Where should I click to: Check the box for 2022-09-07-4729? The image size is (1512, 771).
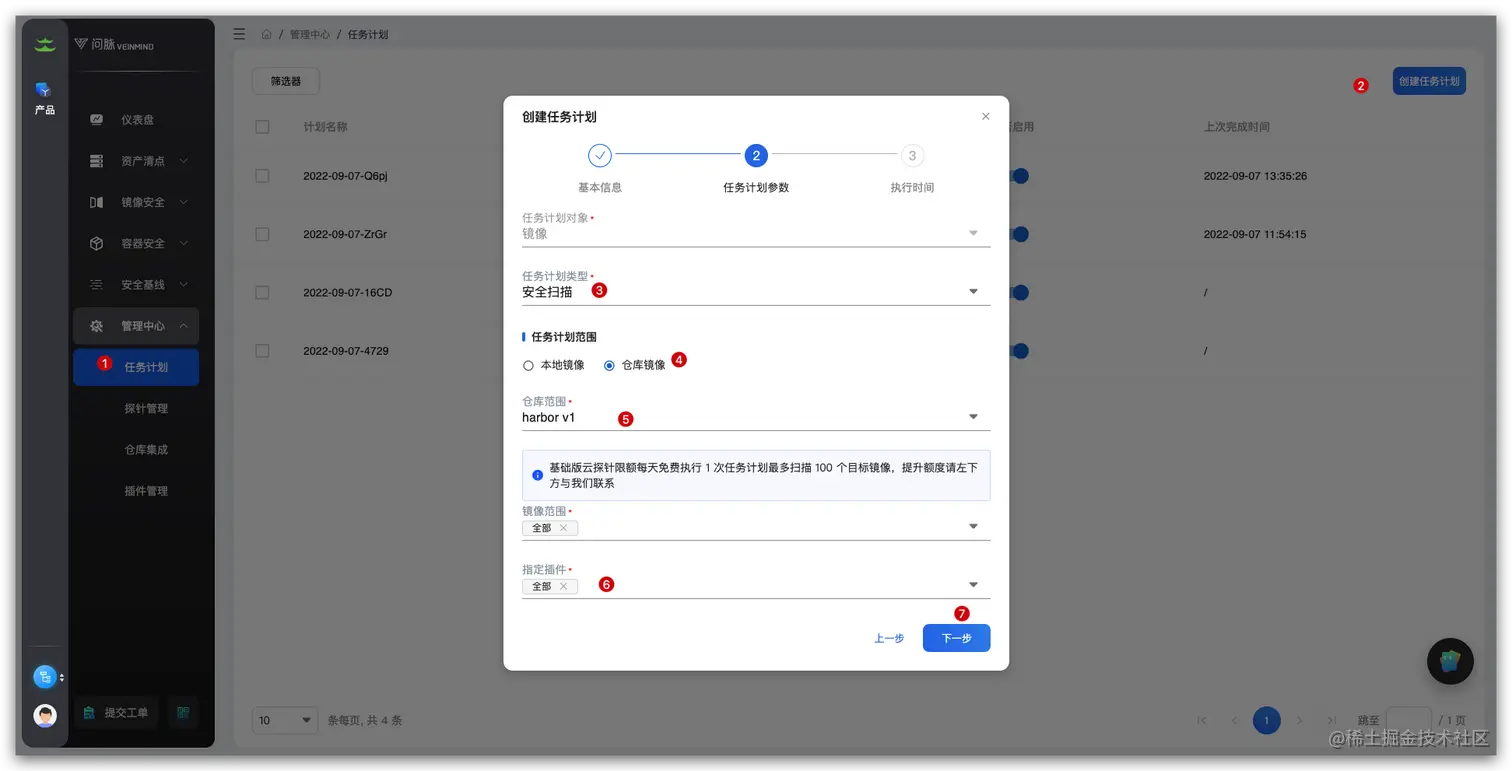click(262, 351)
